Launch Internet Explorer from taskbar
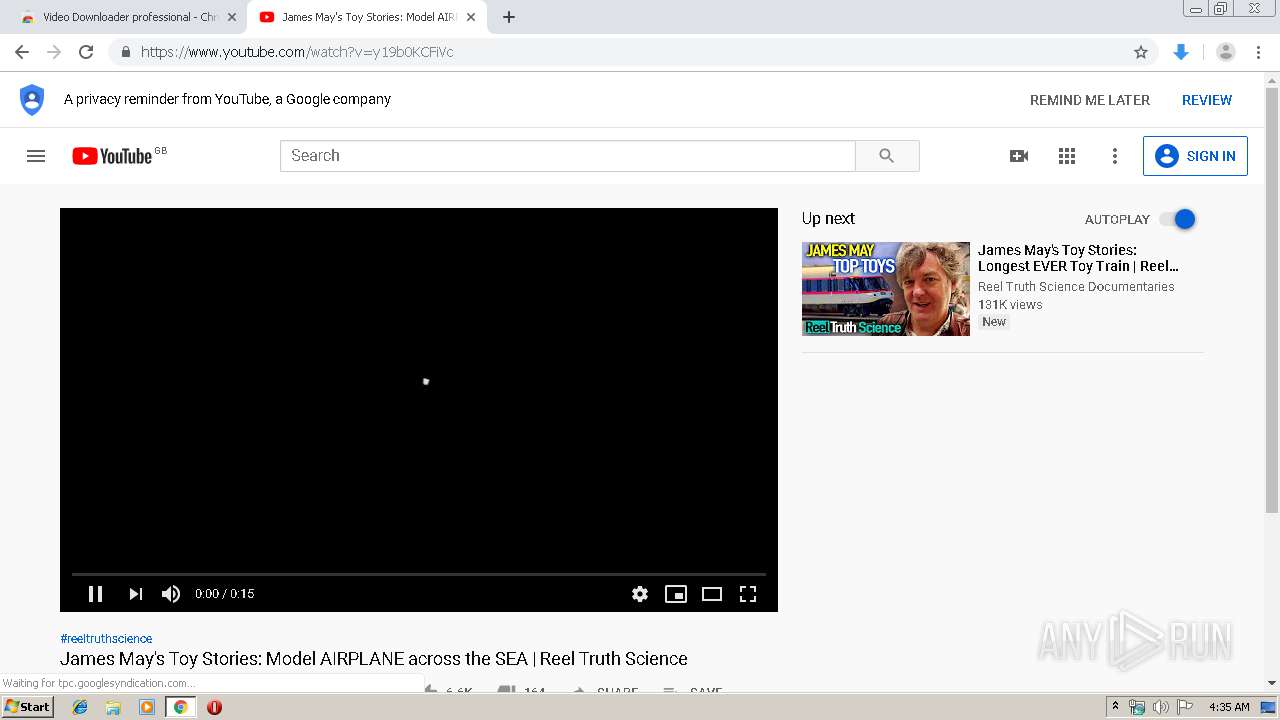This screenshot has height=720, width=1280. [x=80, y=707]
